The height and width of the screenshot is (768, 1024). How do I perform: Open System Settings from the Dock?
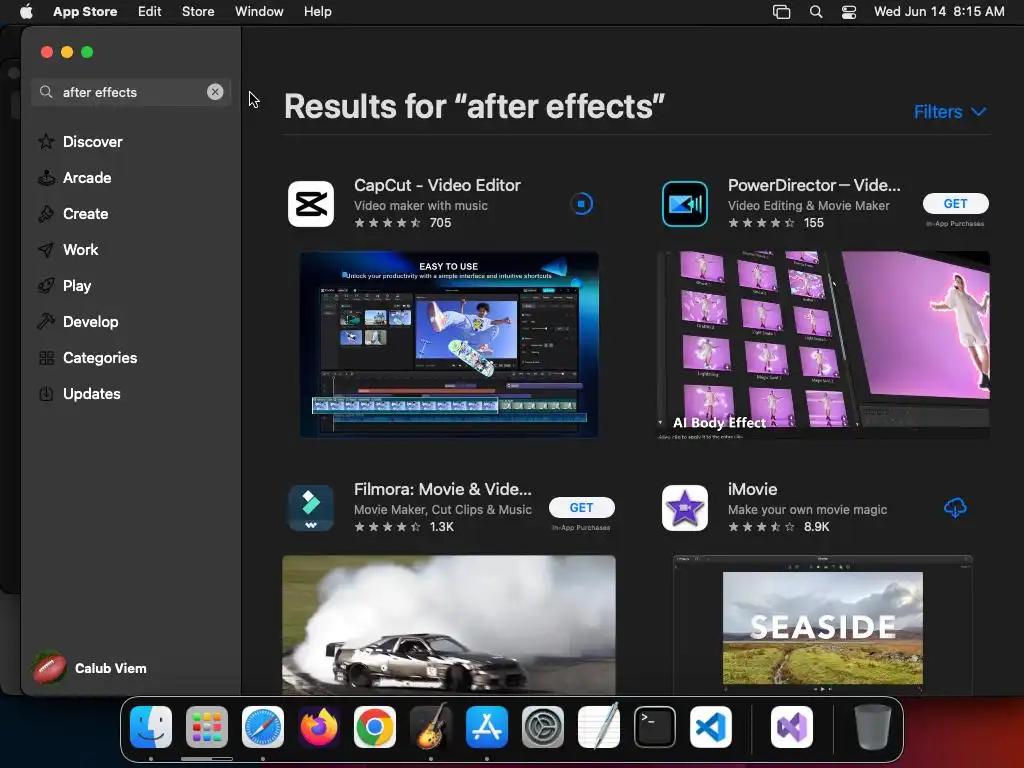tap(543, 727)
